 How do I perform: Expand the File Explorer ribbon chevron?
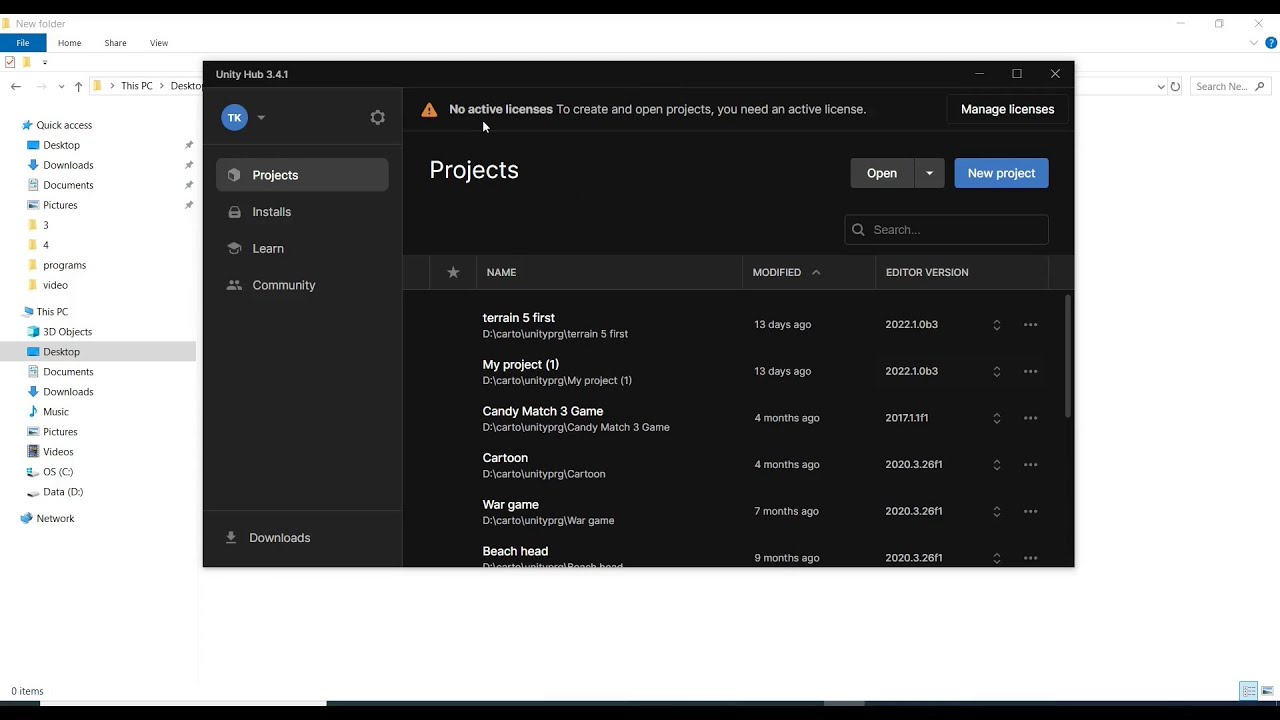pos(1254,43)
